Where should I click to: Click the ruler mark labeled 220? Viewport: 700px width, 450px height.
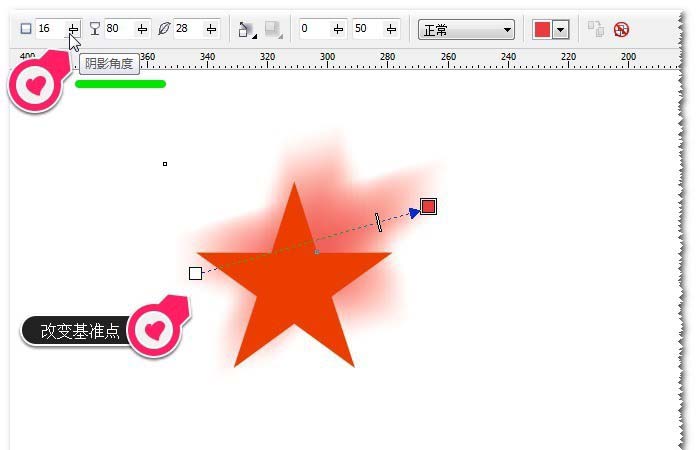[x=568, y=57]
